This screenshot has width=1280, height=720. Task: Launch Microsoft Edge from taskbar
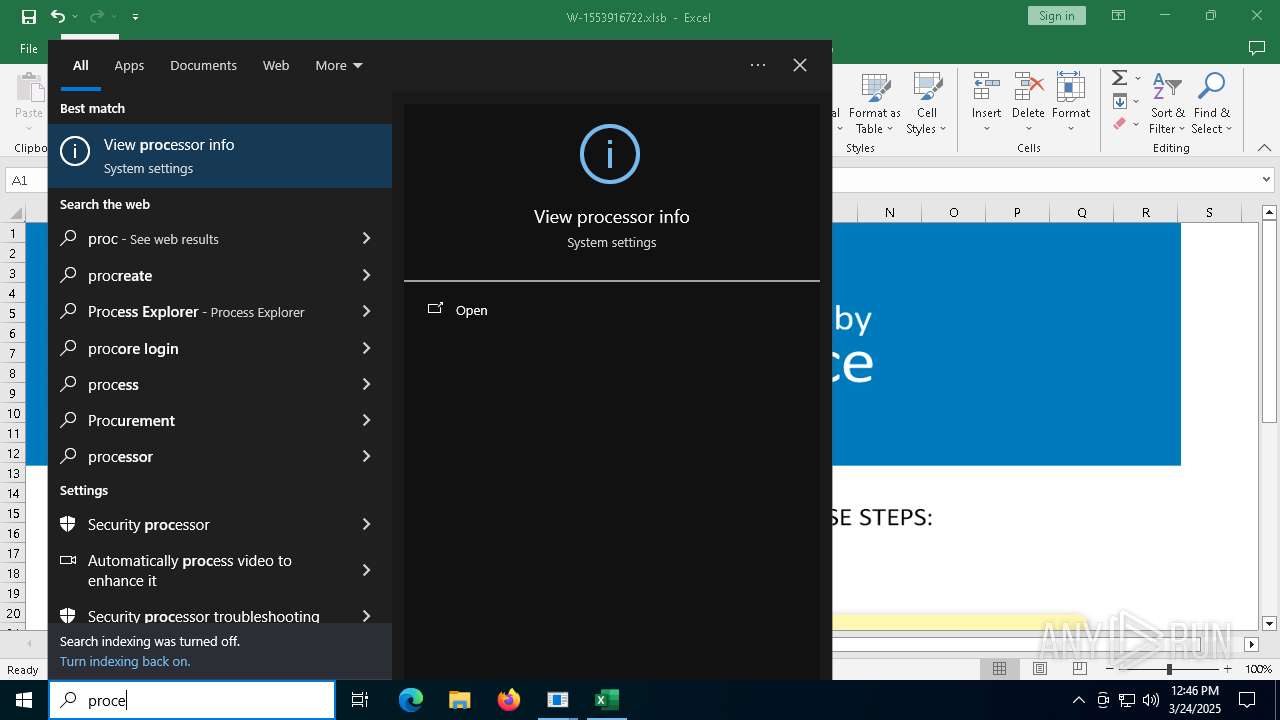(411, 700)
